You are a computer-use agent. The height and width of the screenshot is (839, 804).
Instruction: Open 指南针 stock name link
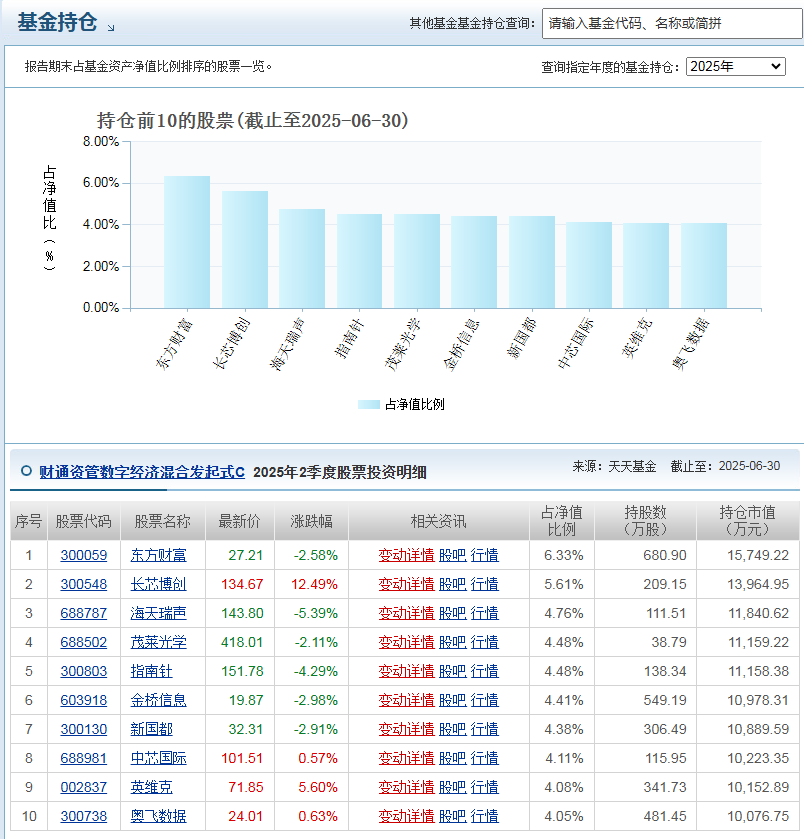tap(151, 671)
